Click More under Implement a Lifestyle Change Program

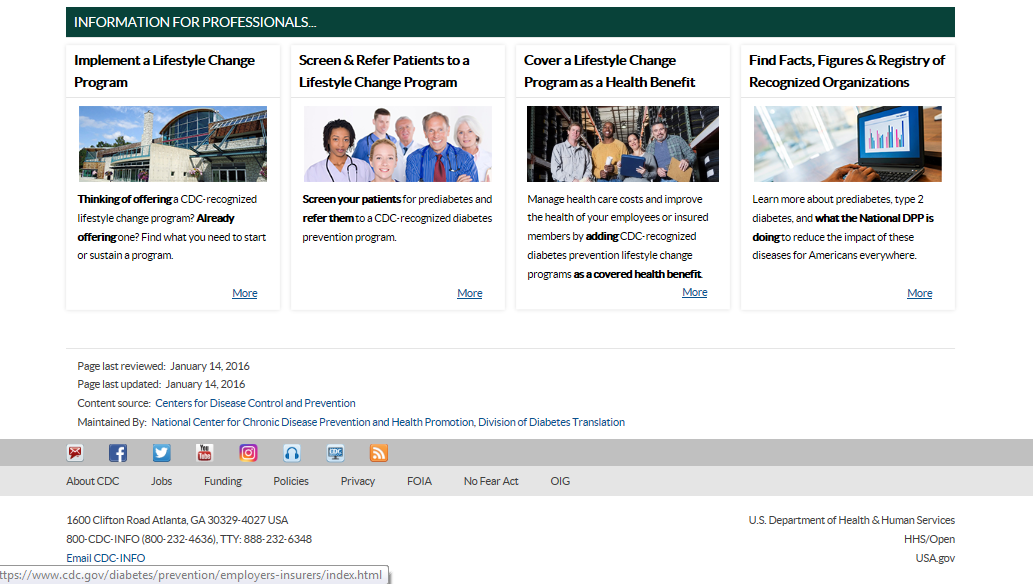244,293
